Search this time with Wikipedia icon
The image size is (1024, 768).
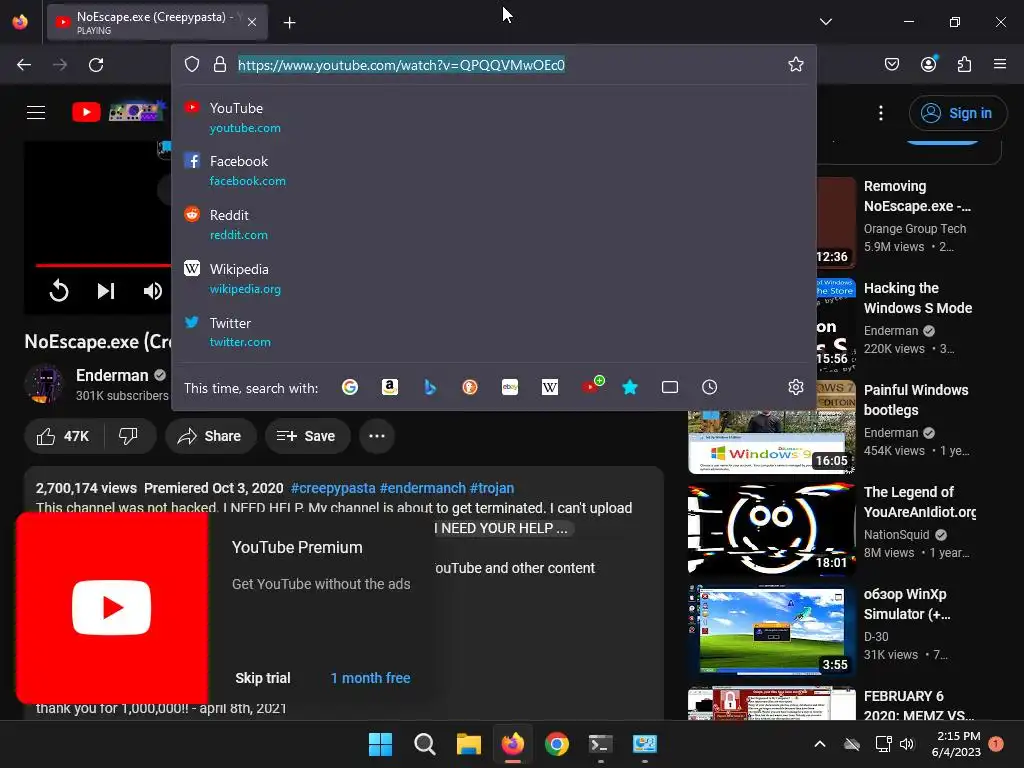pyautogui.click(x=550, y=387)
